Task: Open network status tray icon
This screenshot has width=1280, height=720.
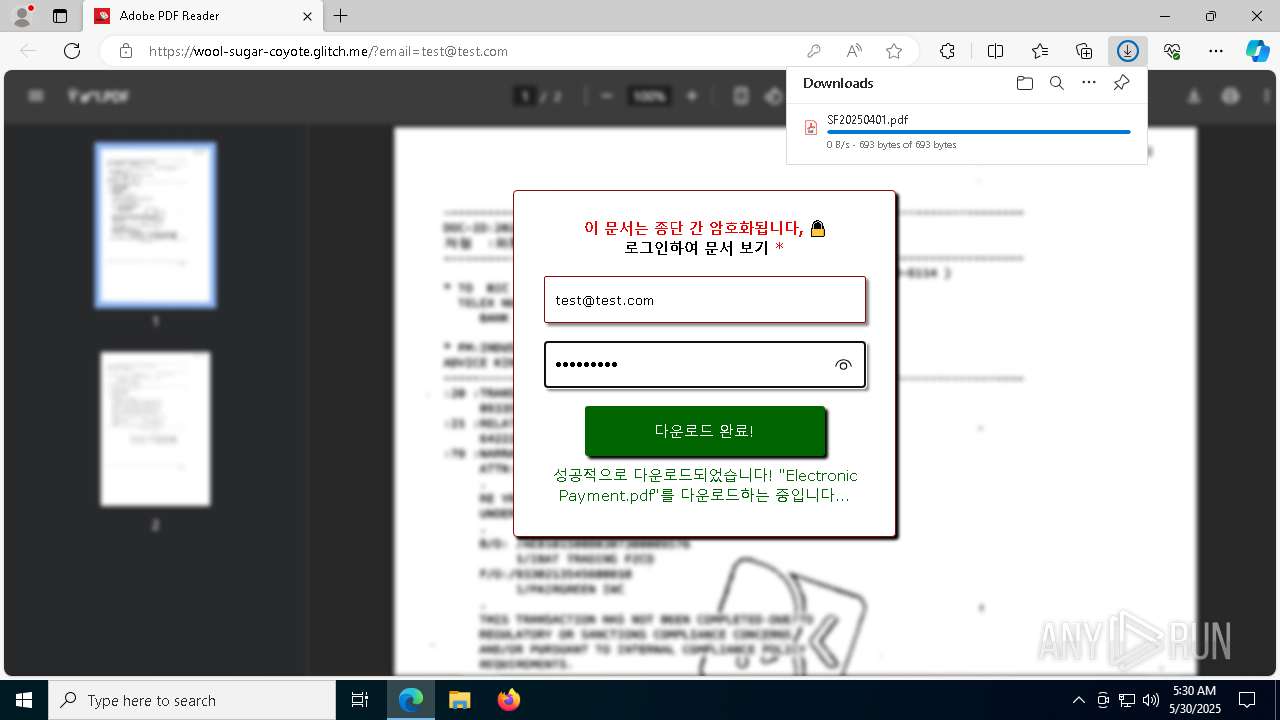Action: tap(1127, 700)
